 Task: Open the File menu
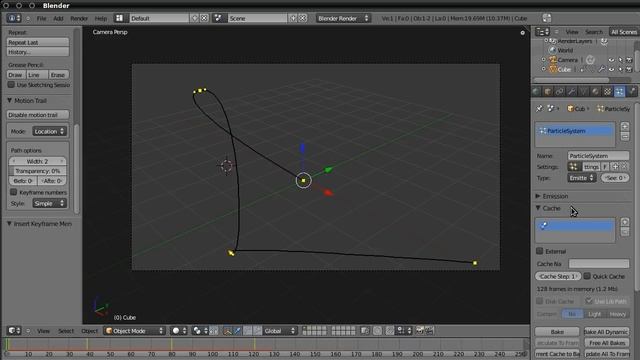pyautogui.click(x=42, y=18)
